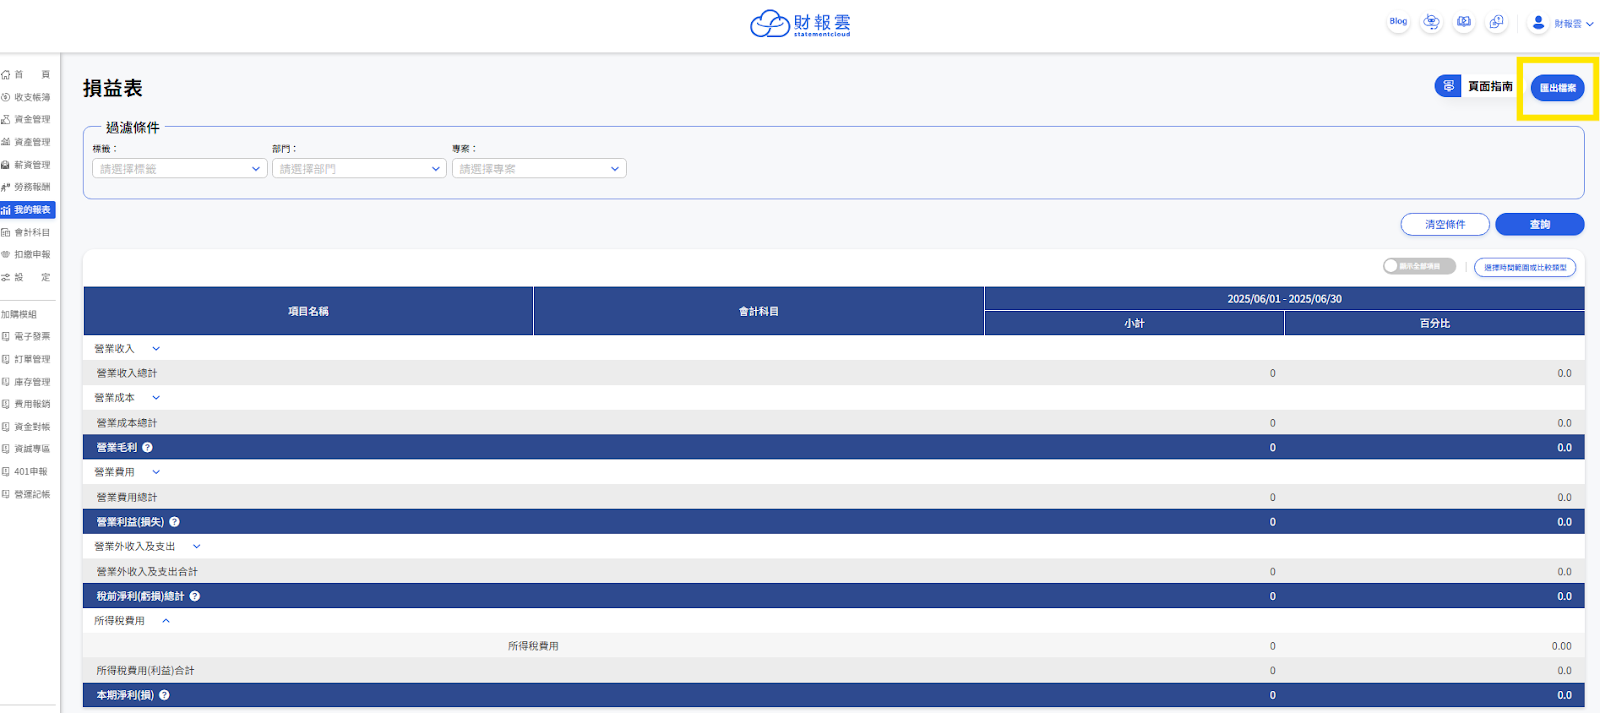1600x713 pixels.
Task: Click the indented 所得稅費用 account entry
Action: point(533,646)
